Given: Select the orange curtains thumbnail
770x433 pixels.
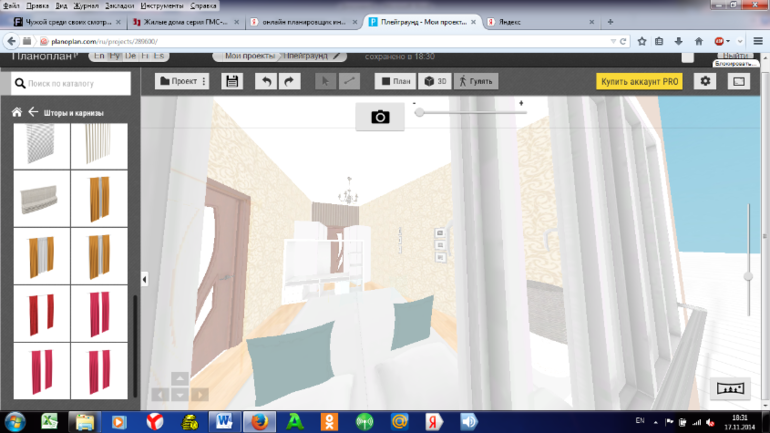Looking at the screenshot, I should (x=99, y=199).
